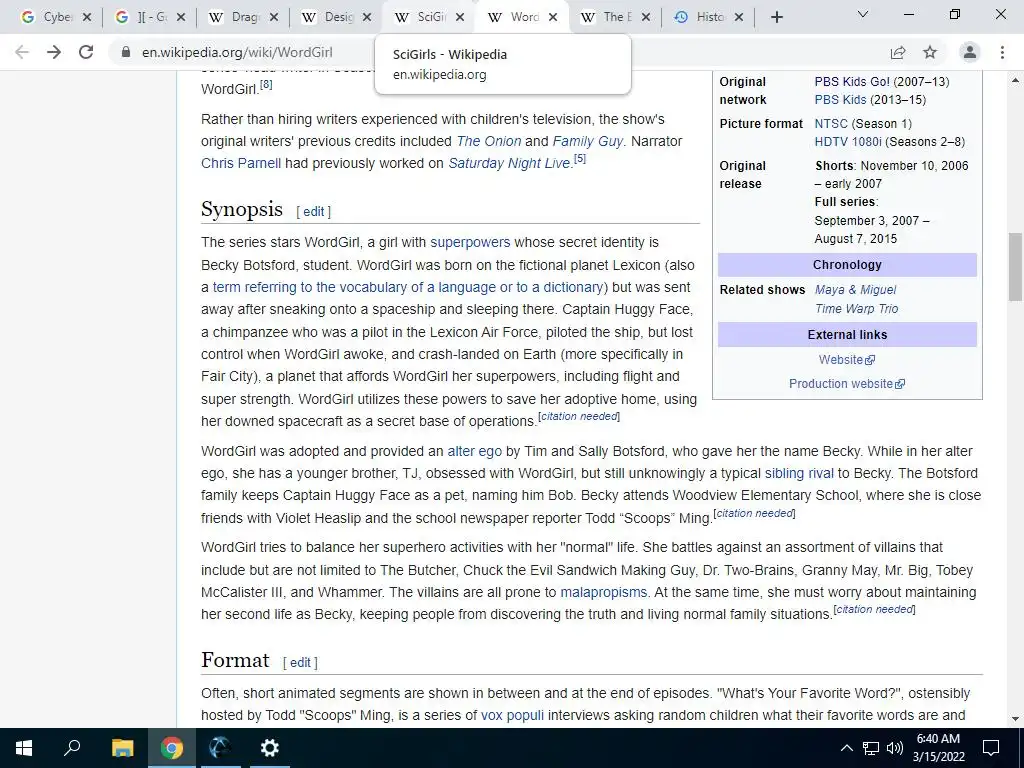This screenshot has width=1024, height=768.
Task: Open the Maya & Miguel link
Action: [856, 290]
